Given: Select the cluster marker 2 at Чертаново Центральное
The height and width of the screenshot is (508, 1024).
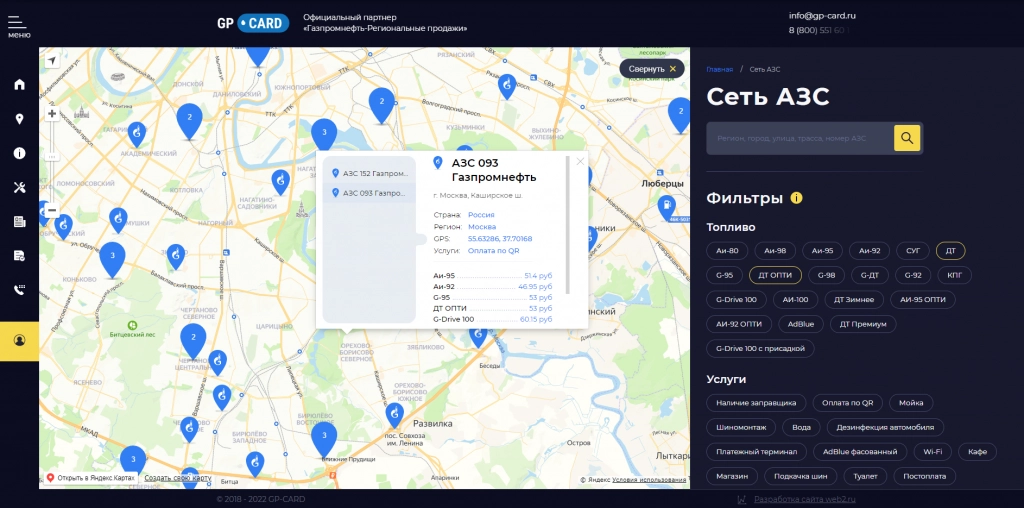Looking at the screenshot, I should (193, 341).
